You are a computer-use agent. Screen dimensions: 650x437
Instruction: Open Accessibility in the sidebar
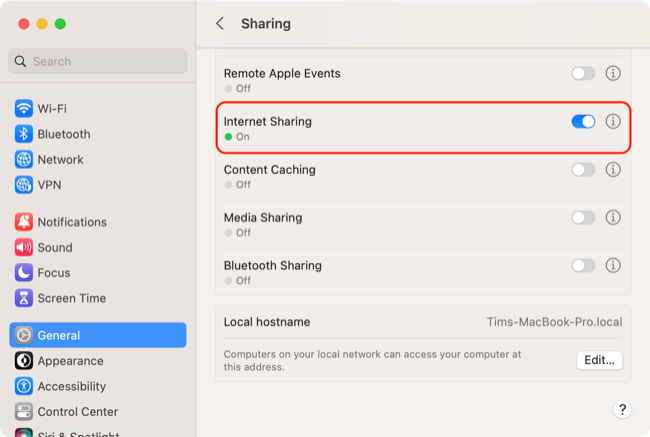(71, 386)
